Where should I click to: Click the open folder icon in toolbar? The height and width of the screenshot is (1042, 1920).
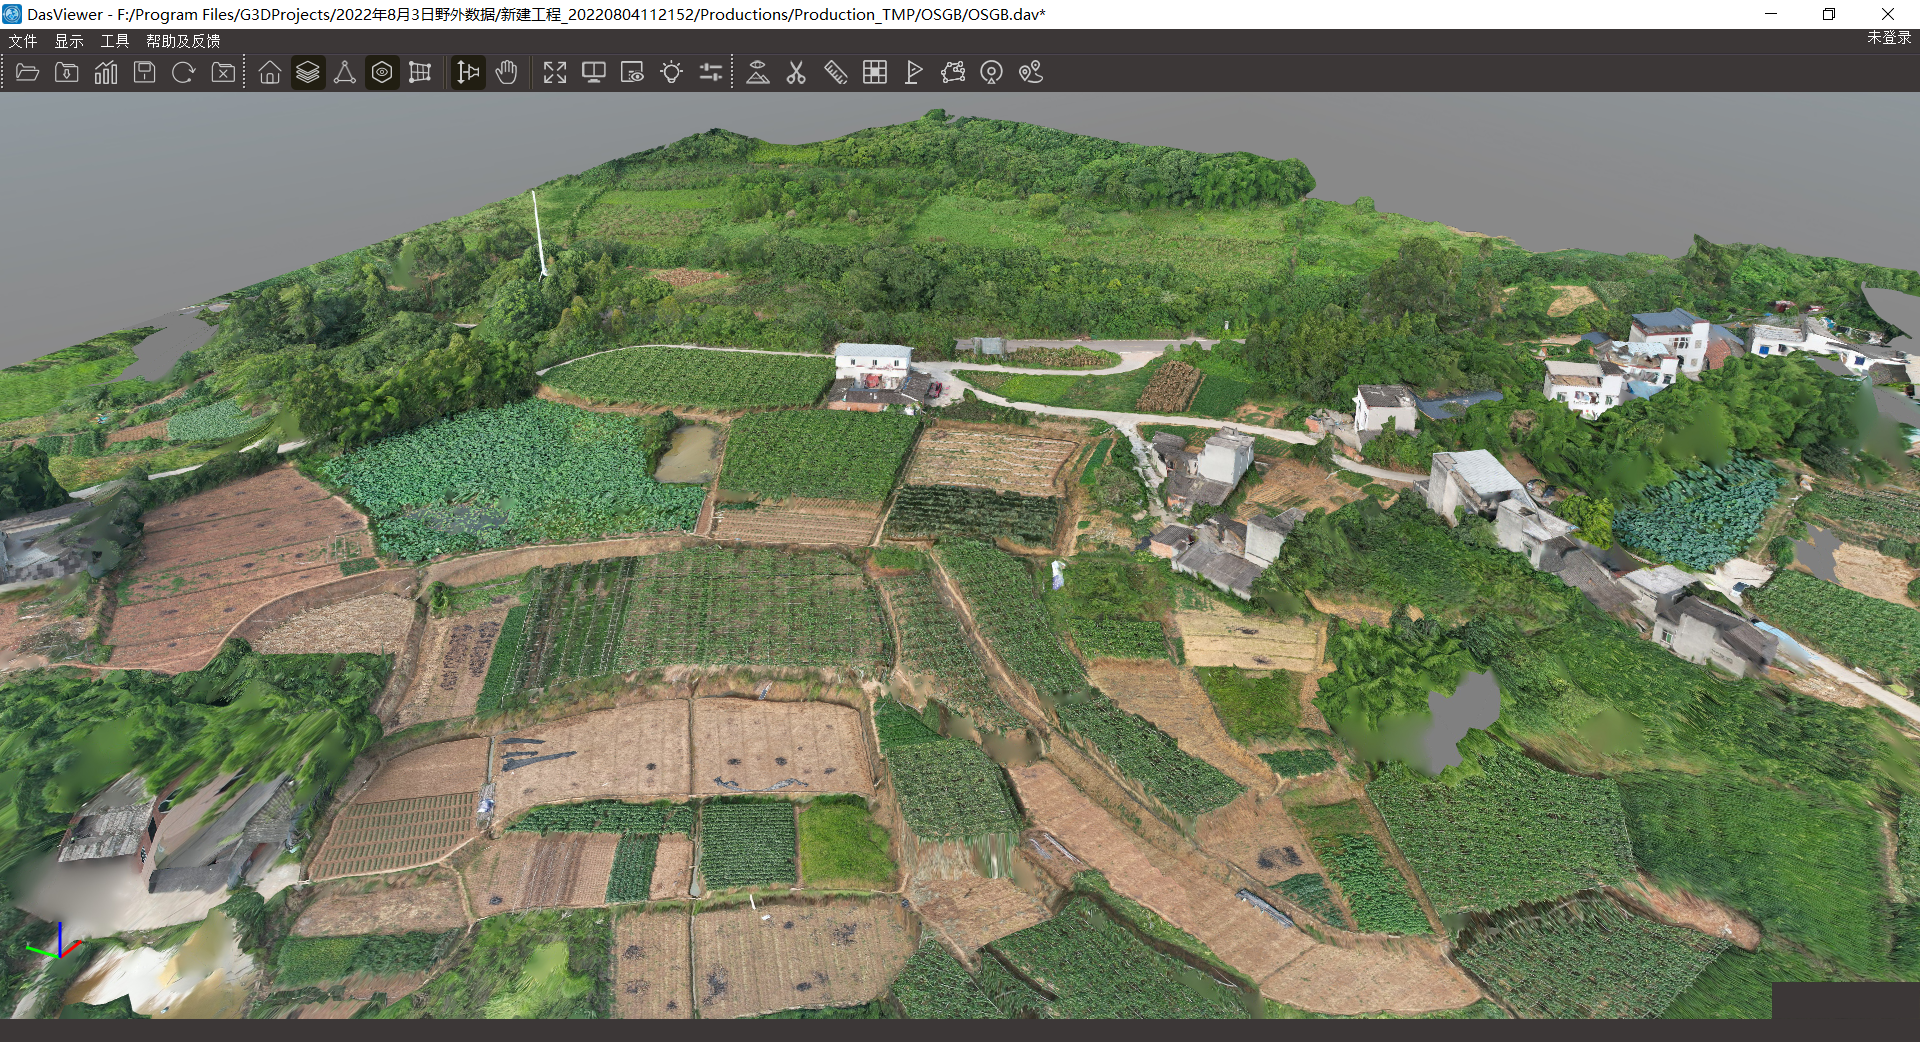click(27, 72)
